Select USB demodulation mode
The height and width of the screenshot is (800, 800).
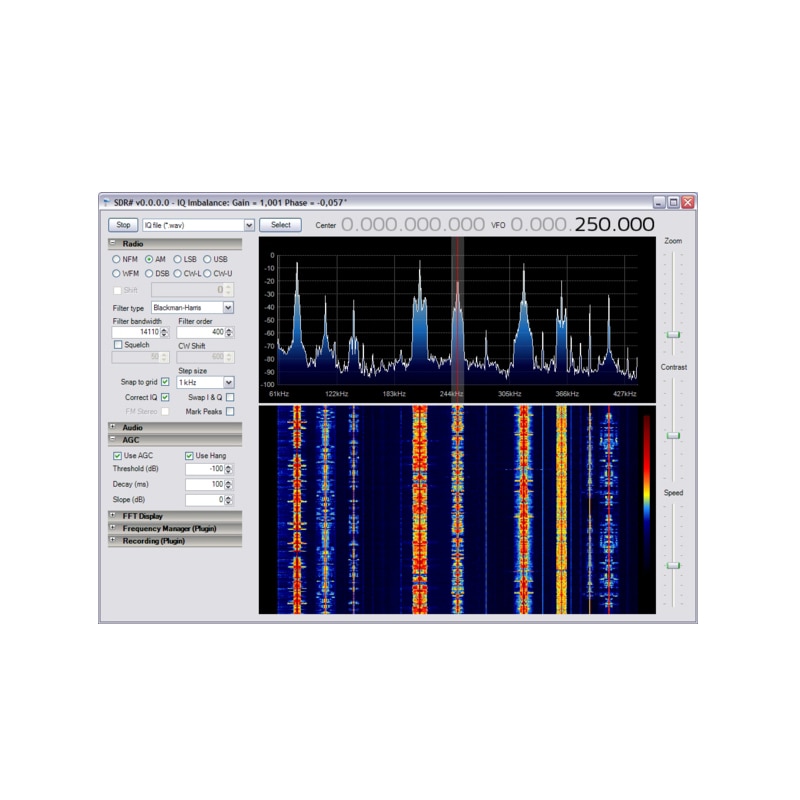pos(208,258)
